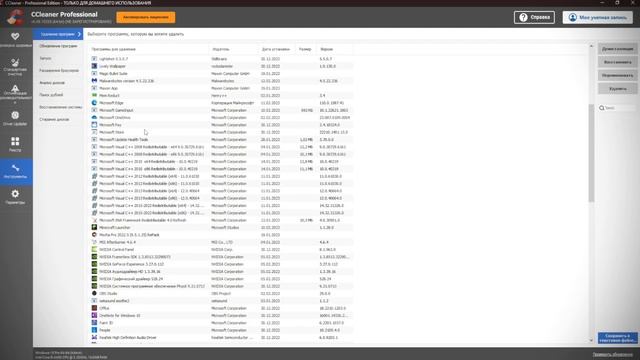Click the CCleaner logo in the header
The width and height of the screenshot is (640, 360).
pyautogui.click(x=16, y=17)
